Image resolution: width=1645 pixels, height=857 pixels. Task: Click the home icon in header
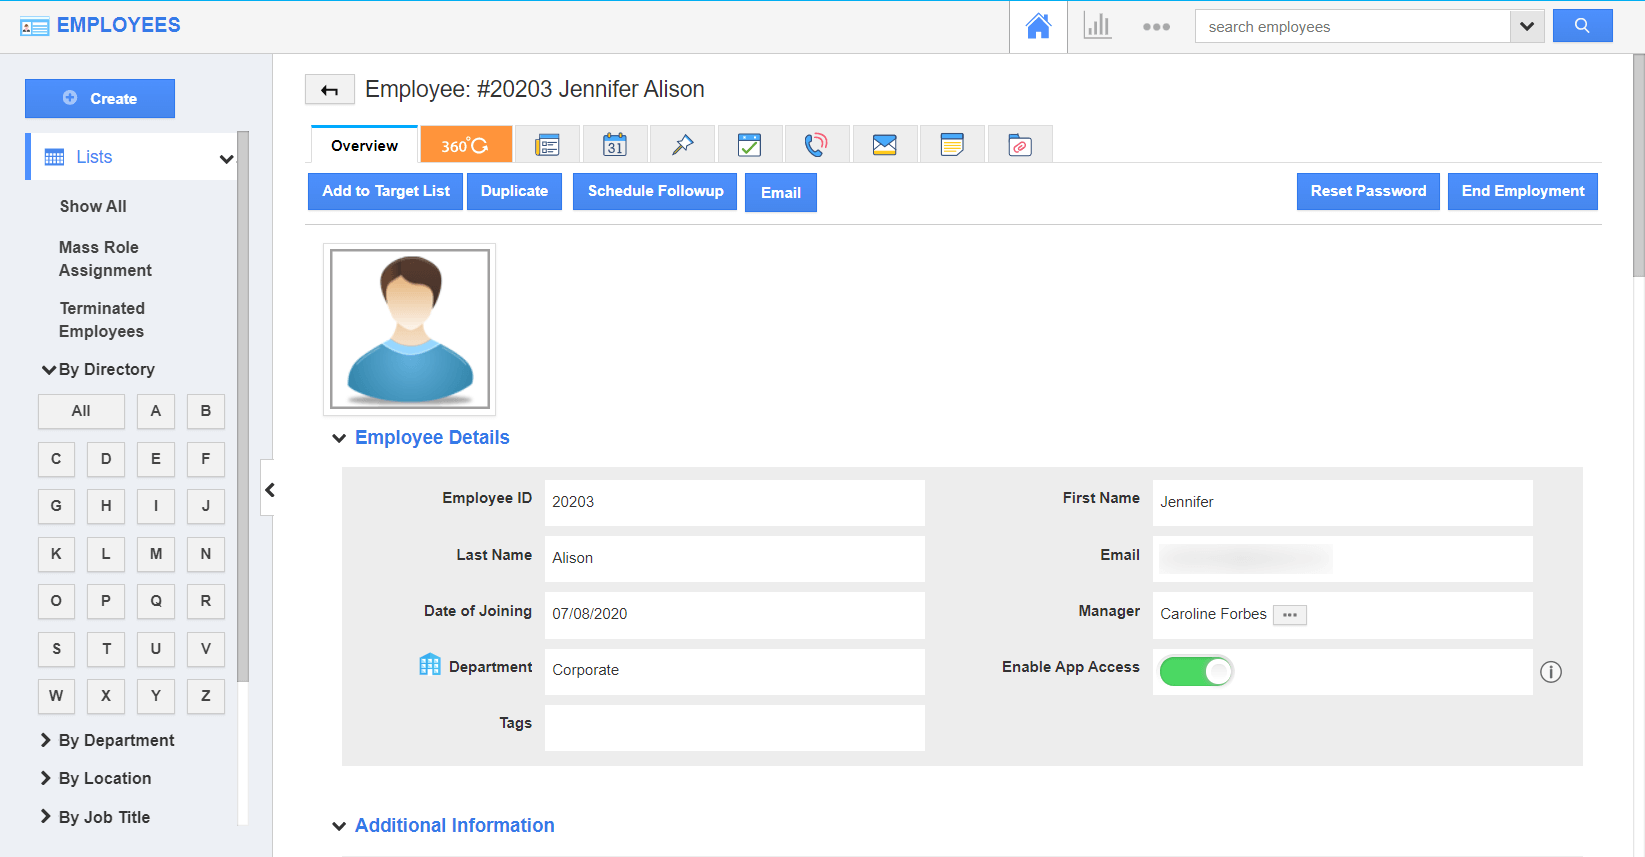(x=1038, y=26)
